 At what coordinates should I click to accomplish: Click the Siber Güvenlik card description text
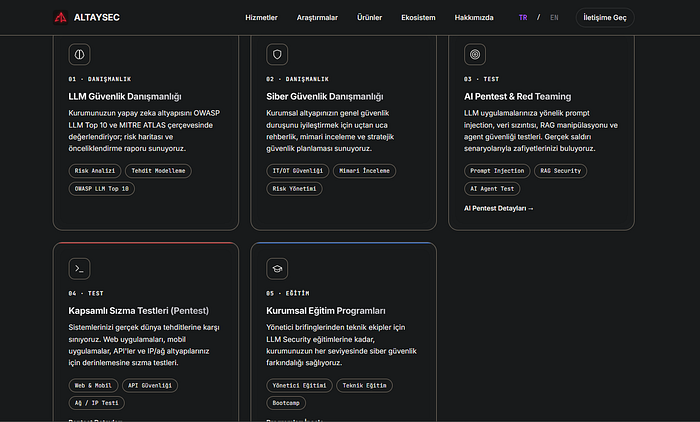pos(330,131)
